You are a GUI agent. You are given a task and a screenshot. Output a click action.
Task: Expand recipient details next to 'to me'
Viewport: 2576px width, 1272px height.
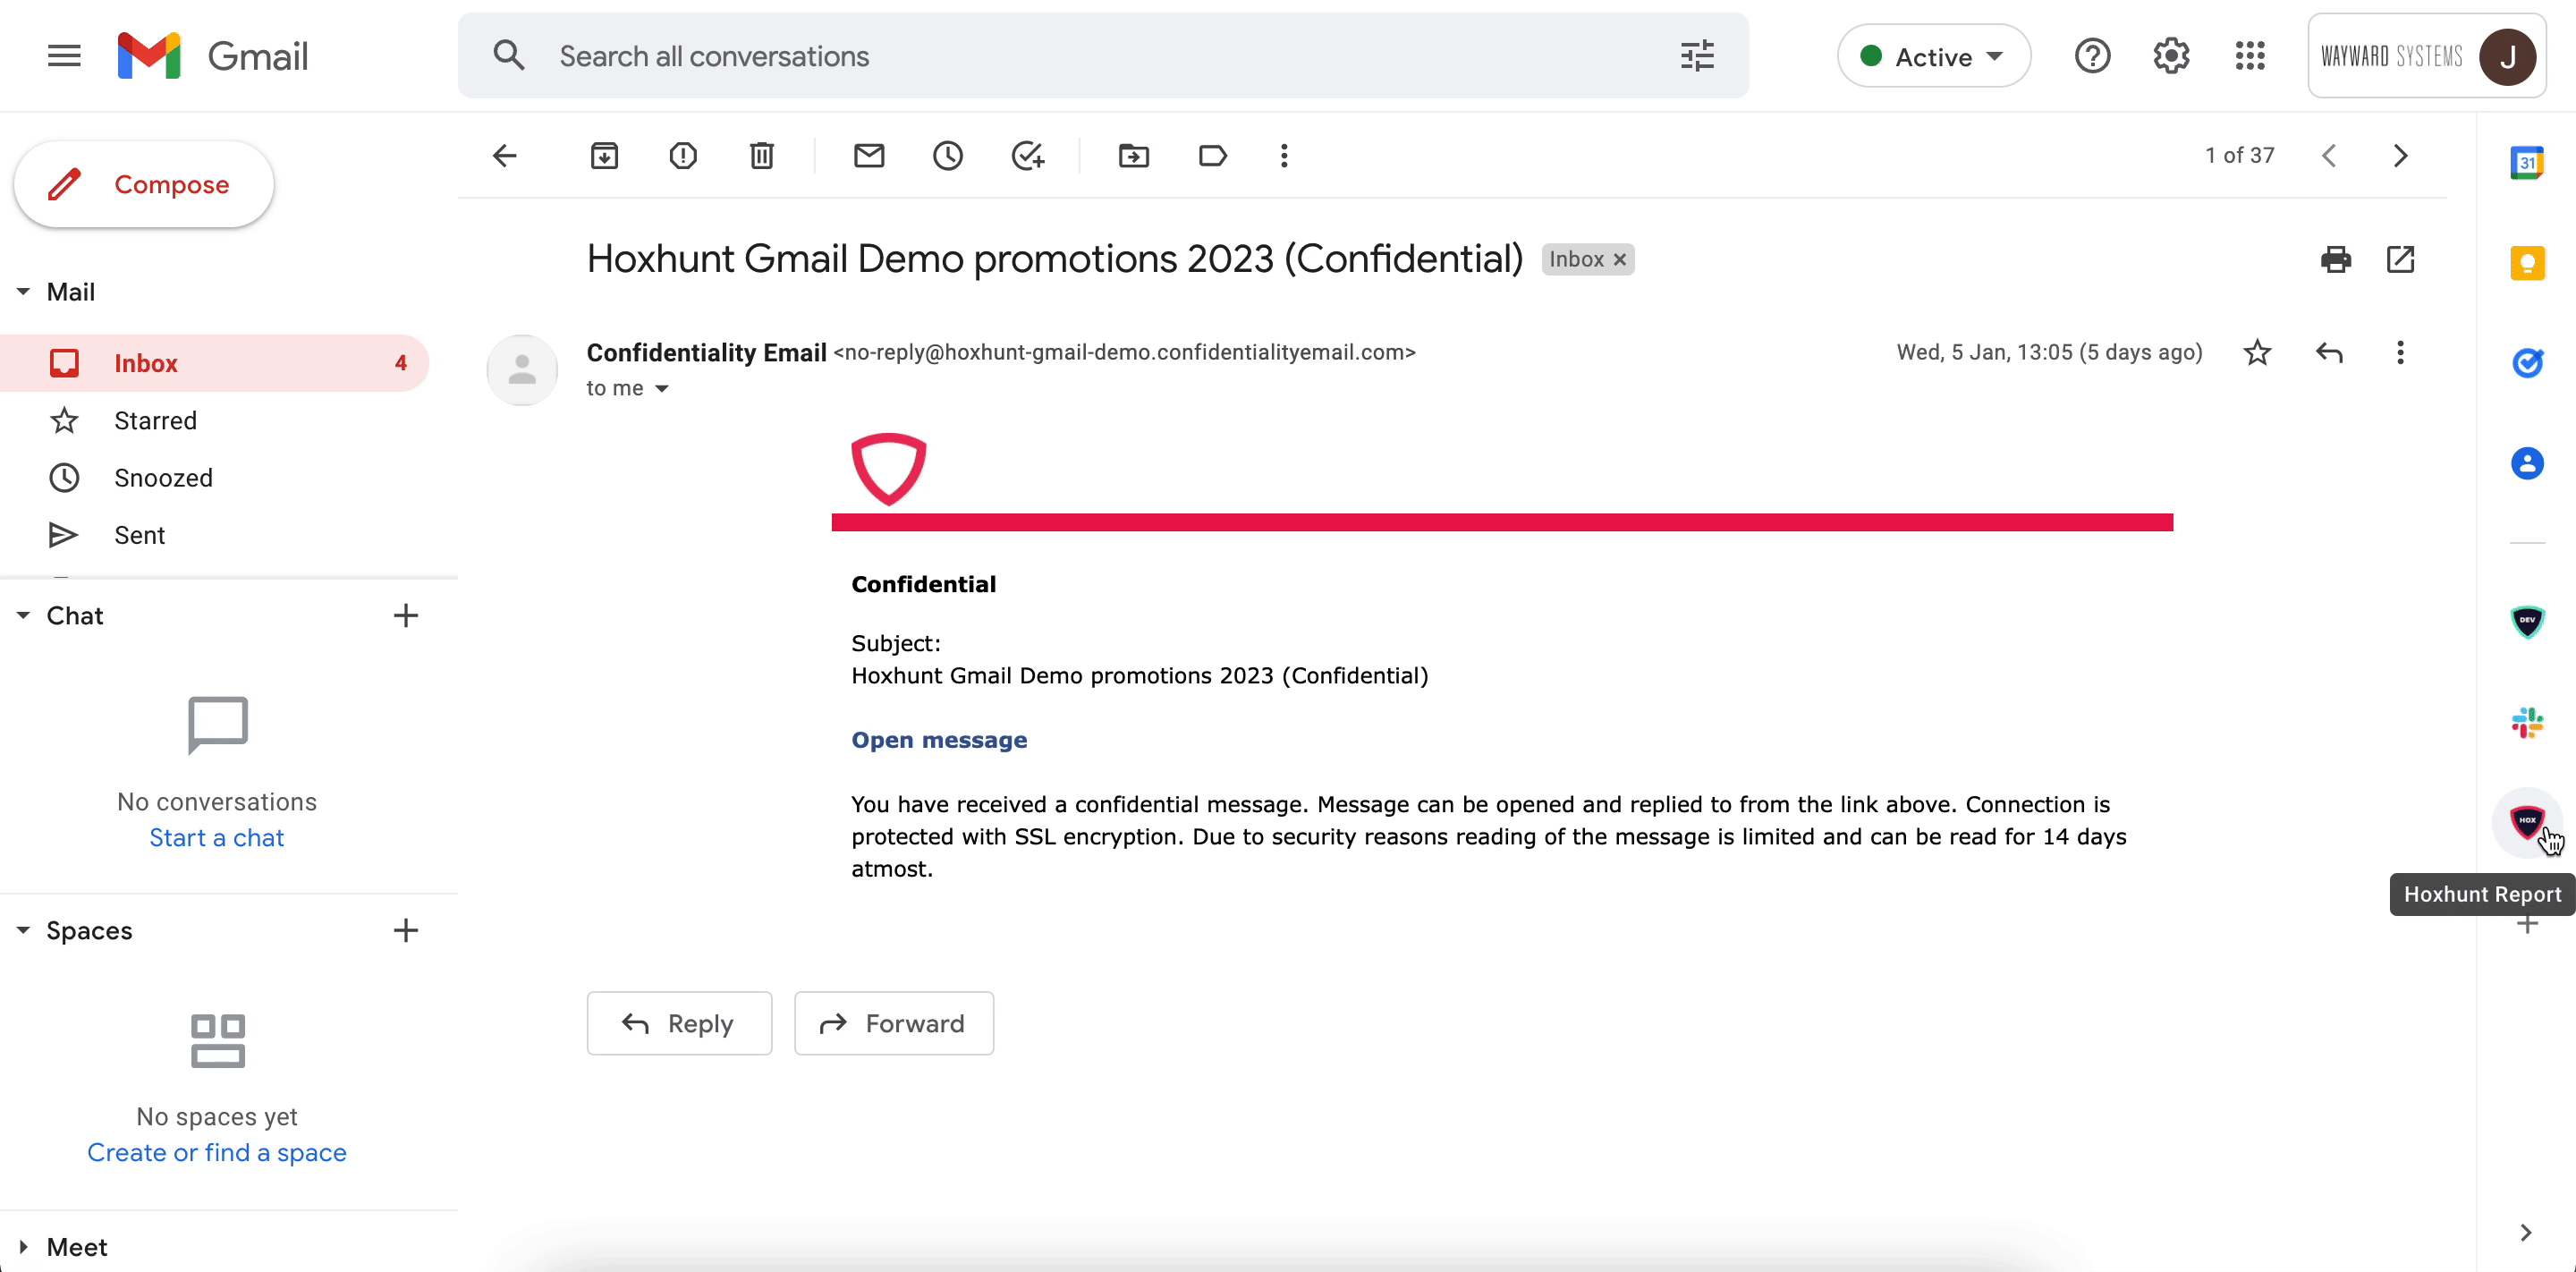661,389
